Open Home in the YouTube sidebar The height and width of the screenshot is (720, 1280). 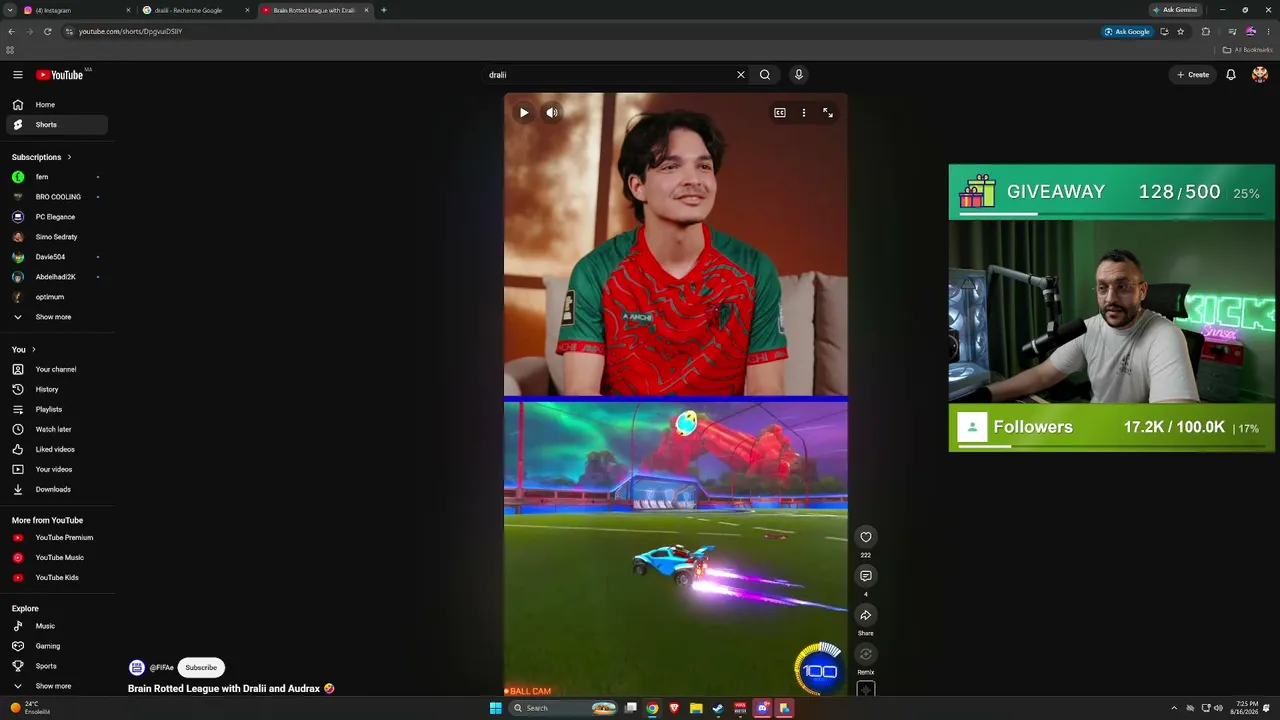(x=57, y=105)
